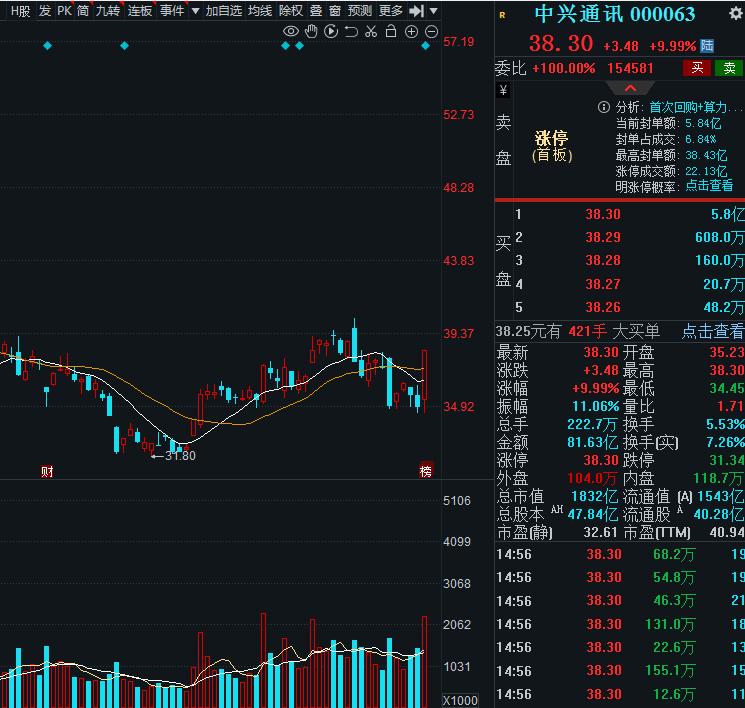This screenshot has width=745, height=708.
Task: Click the 陆 connect badge
Action: click(707, 46)
